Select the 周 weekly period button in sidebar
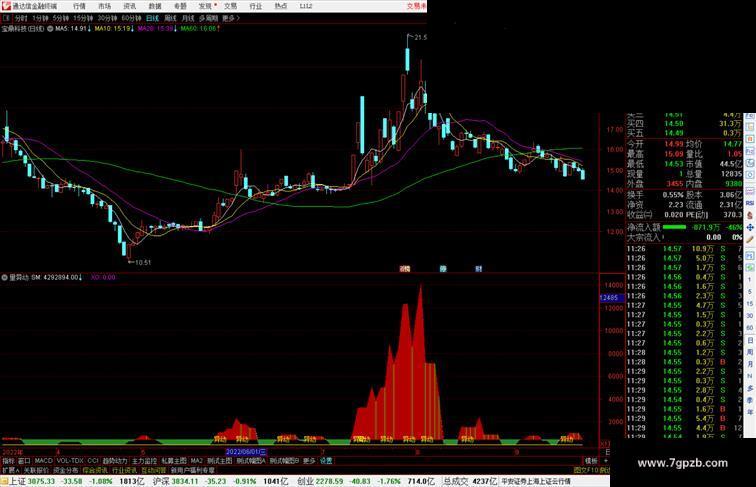Viewport: 756px width, 487px height. tap(750, 352)
